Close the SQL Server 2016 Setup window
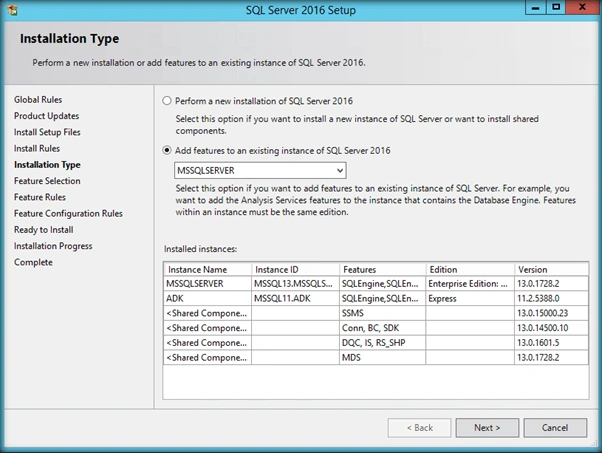This screenshot has width=602, height=453. click(x=582, y=7)
